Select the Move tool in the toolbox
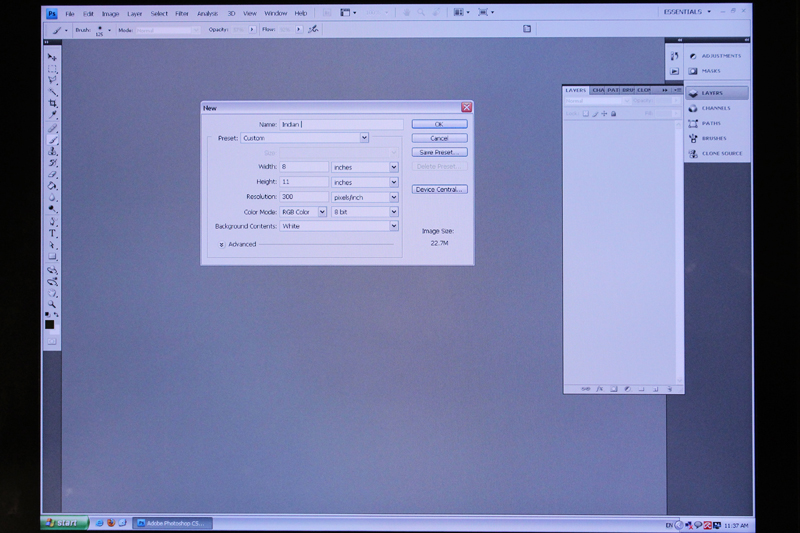This screenshot has width=800, height=533. (52, 57)
